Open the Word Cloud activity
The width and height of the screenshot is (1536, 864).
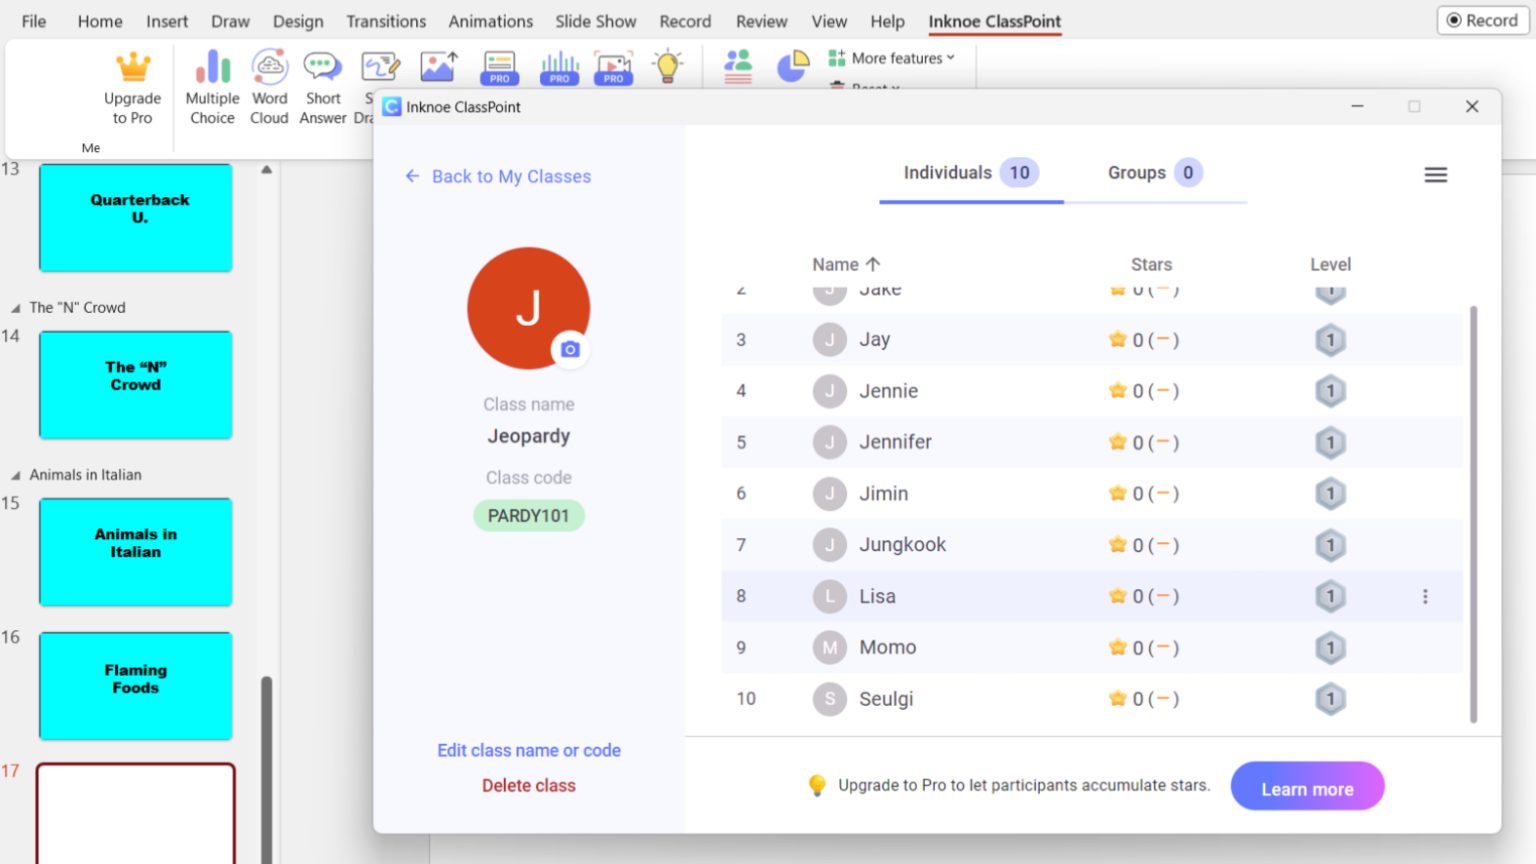269,67
